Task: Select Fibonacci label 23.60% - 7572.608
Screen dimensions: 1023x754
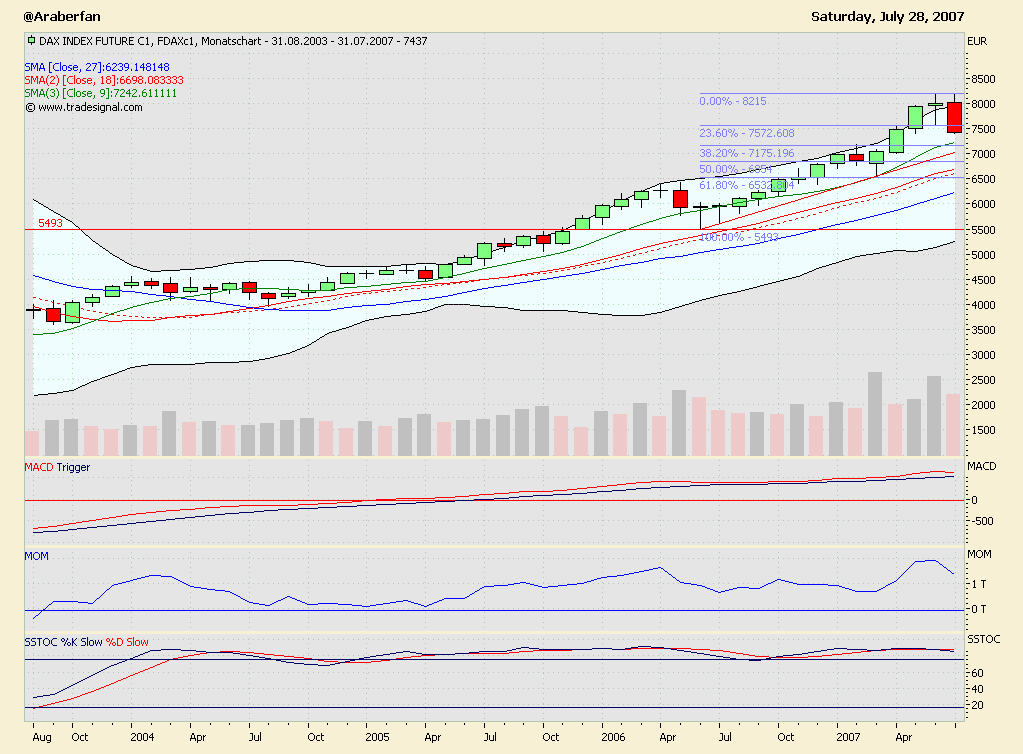Action: coord(747,133)
